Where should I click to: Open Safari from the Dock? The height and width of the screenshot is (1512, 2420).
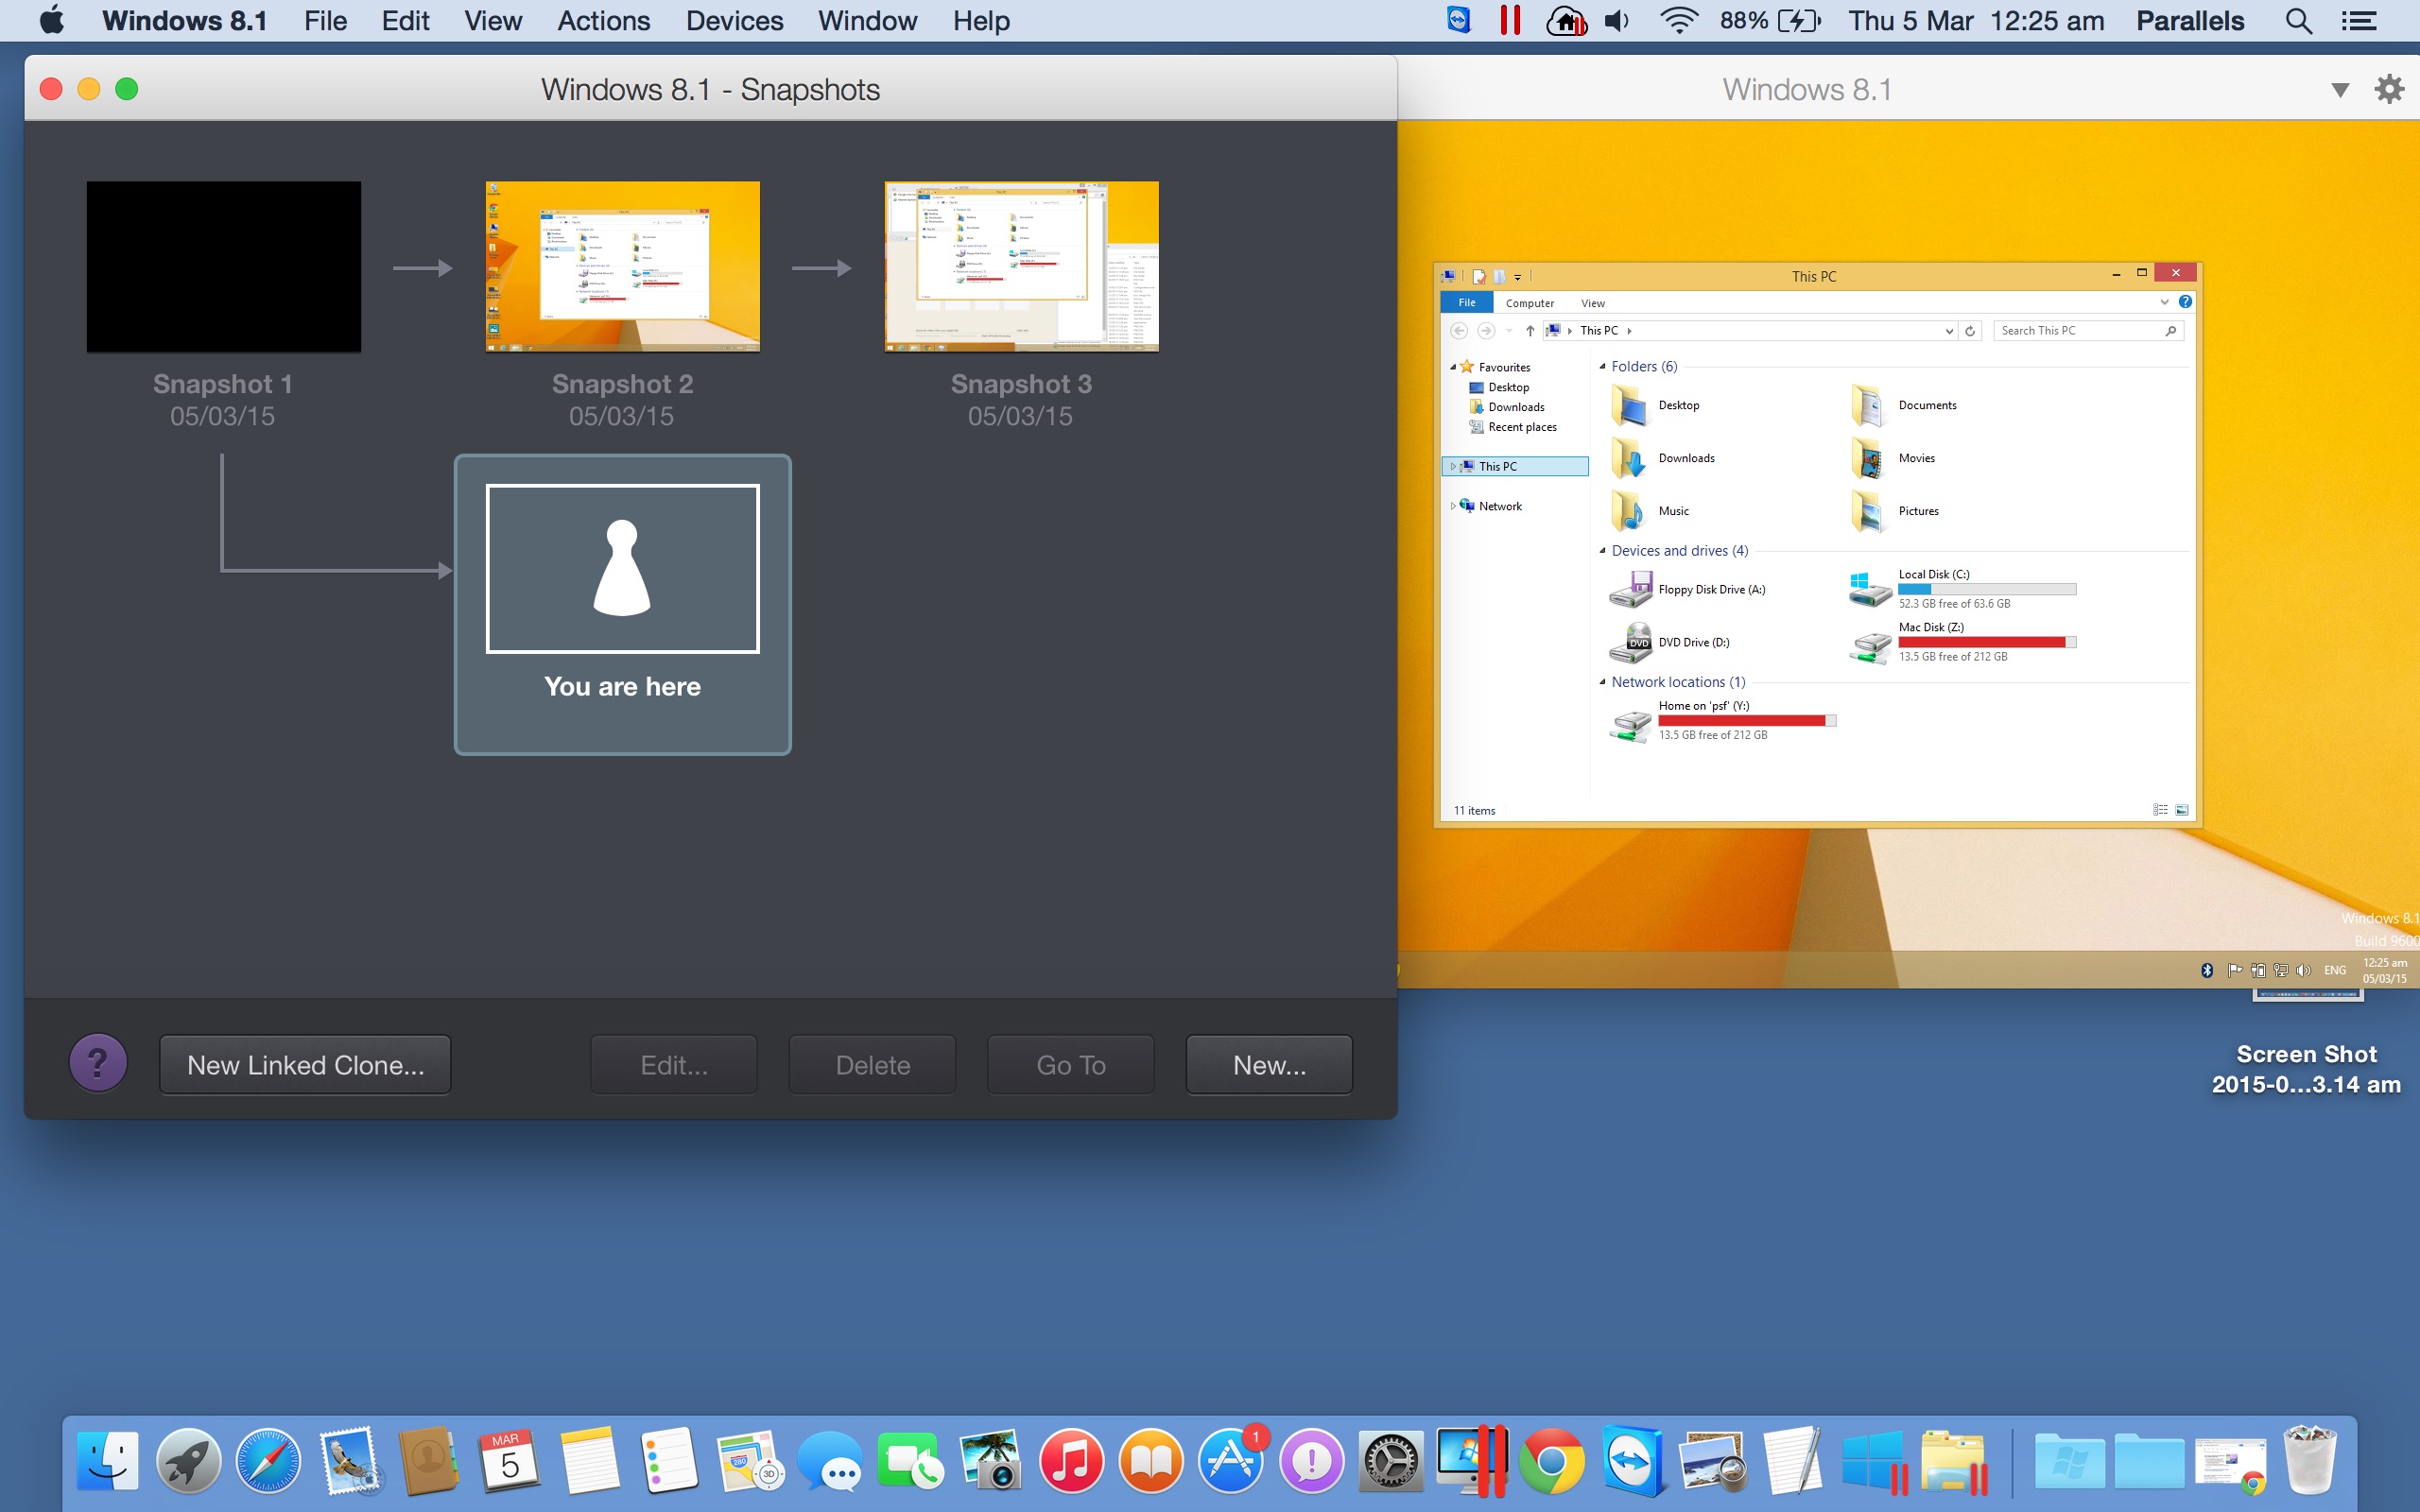tap(268, 1461)
